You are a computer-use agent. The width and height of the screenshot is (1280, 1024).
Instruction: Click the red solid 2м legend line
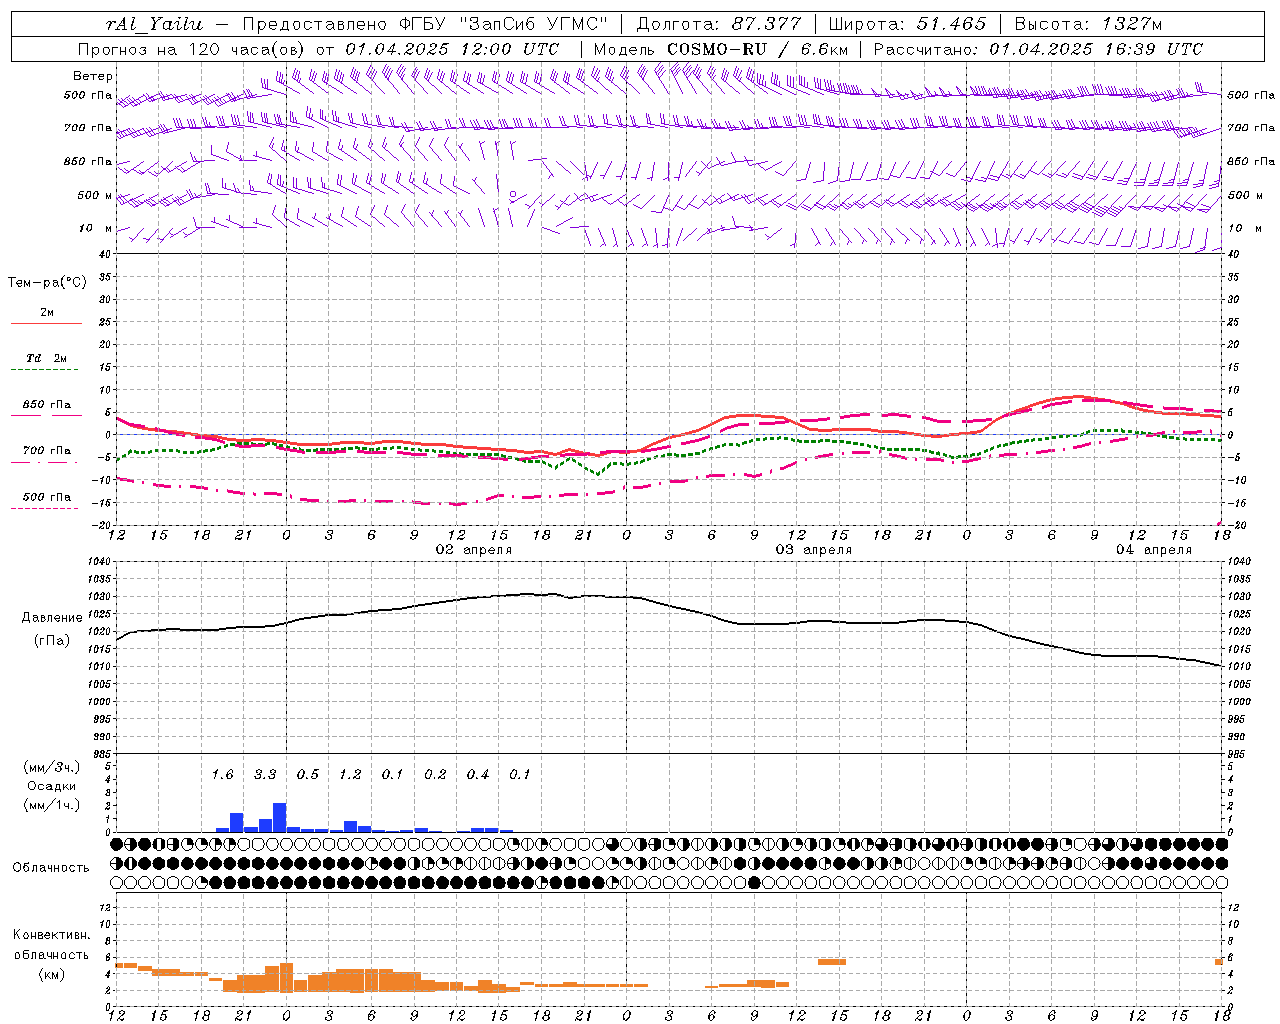click(x=46, y=324)
